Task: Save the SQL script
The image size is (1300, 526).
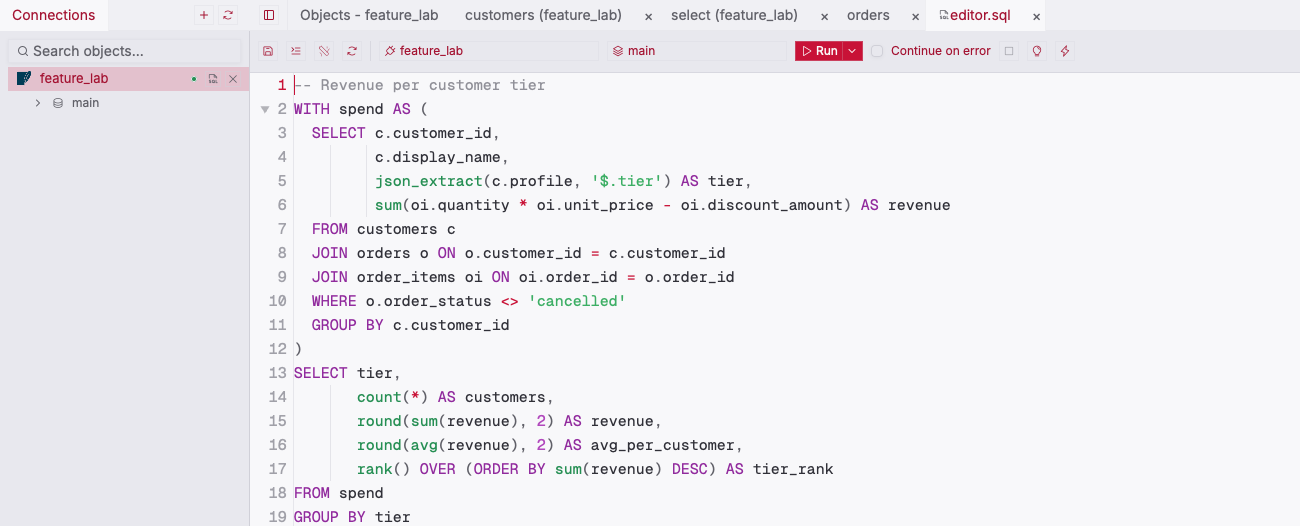Action: [268, 51]
